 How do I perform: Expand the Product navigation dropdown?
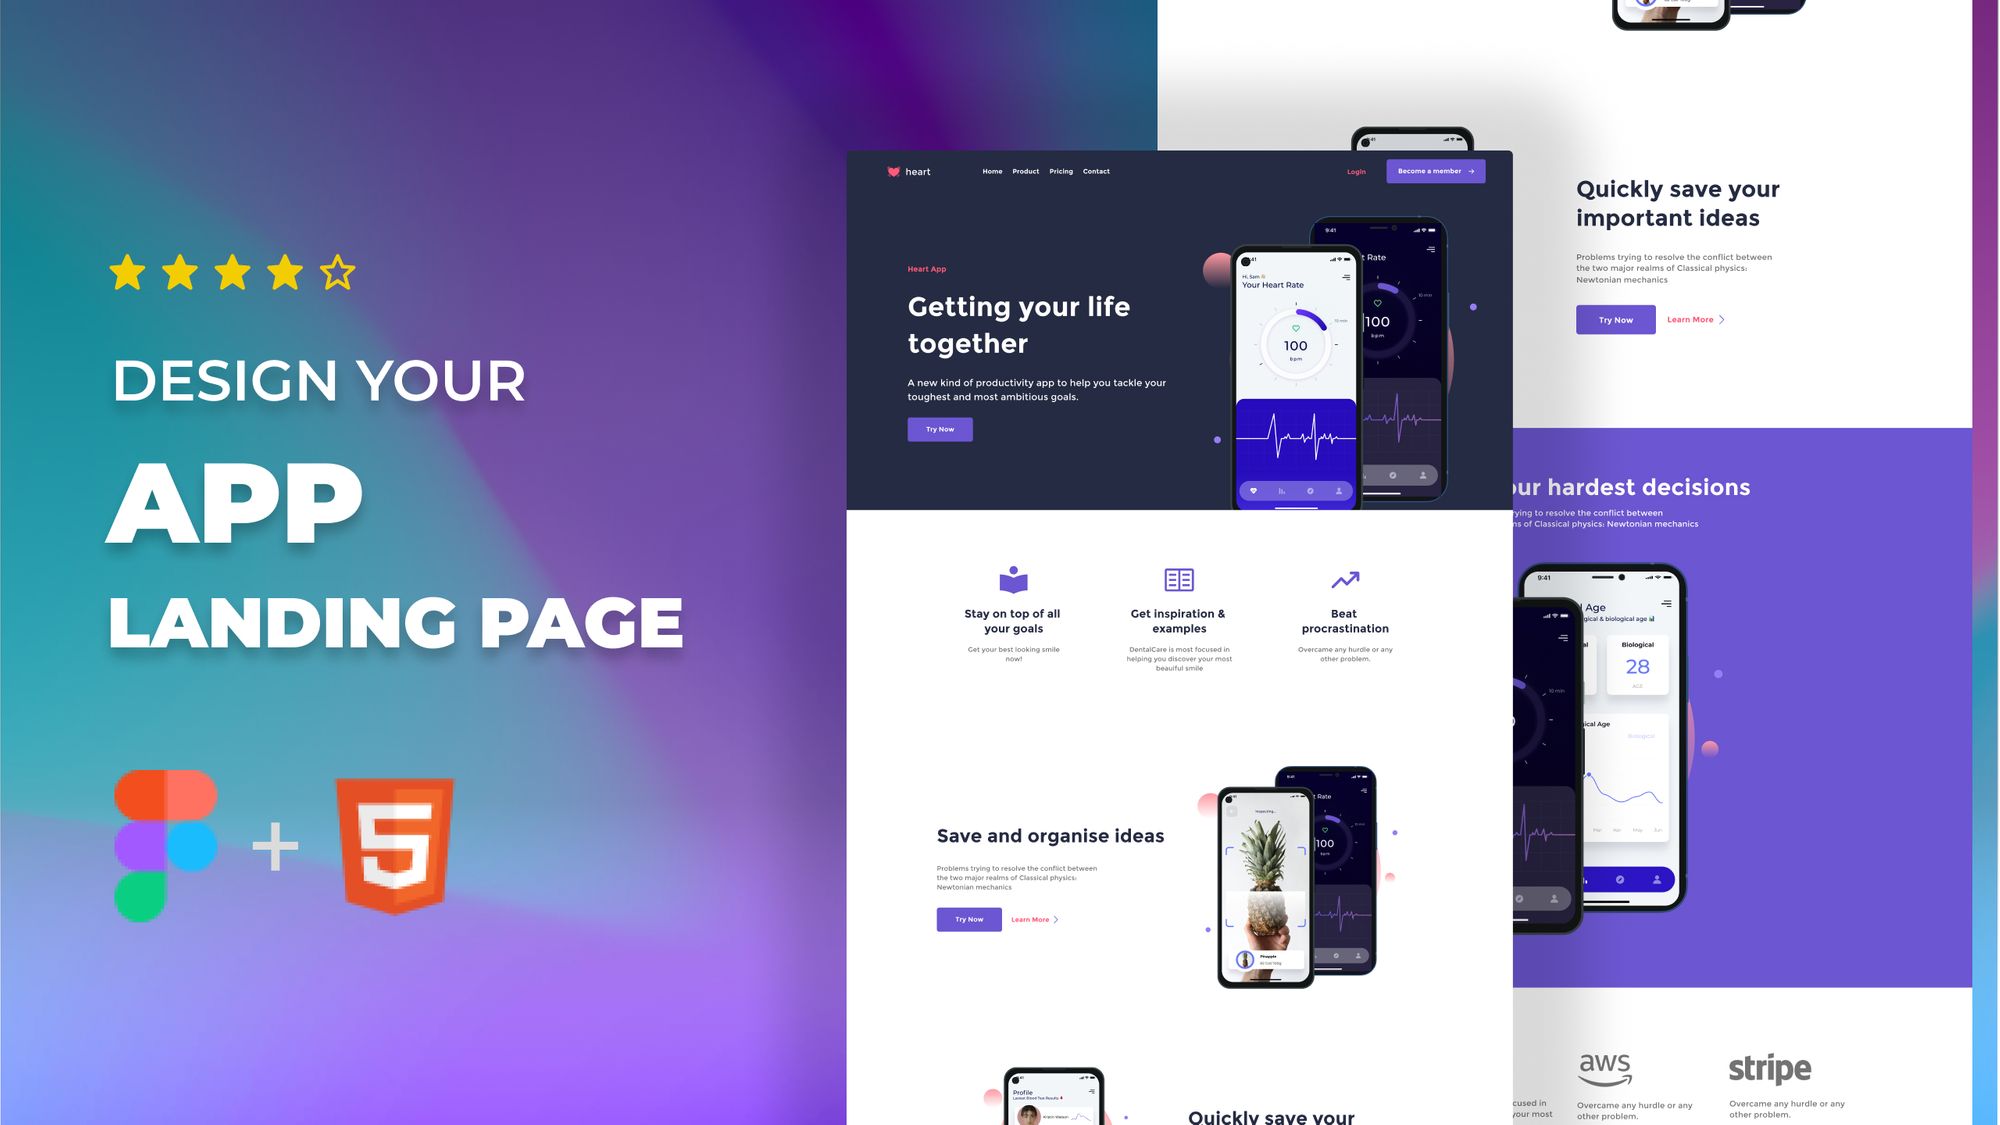pyautogui.click(x=1025, y=170)
